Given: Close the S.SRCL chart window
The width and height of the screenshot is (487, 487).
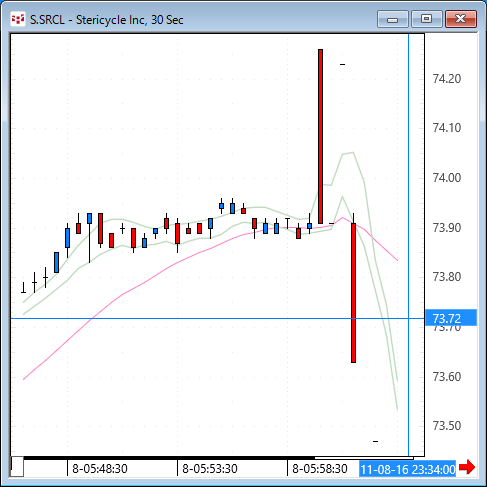Looking at the screenshot, I should [x=461, y=19].
